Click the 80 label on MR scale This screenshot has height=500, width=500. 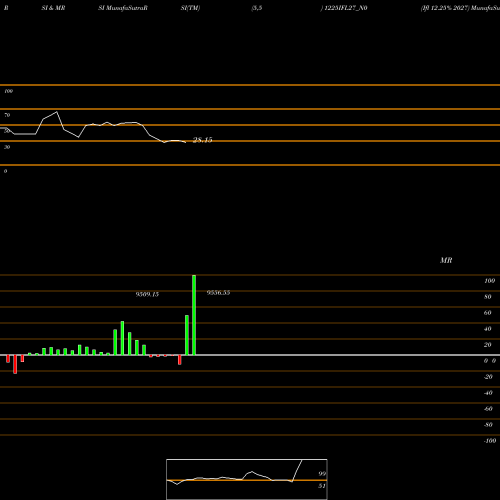coord(488,297)
